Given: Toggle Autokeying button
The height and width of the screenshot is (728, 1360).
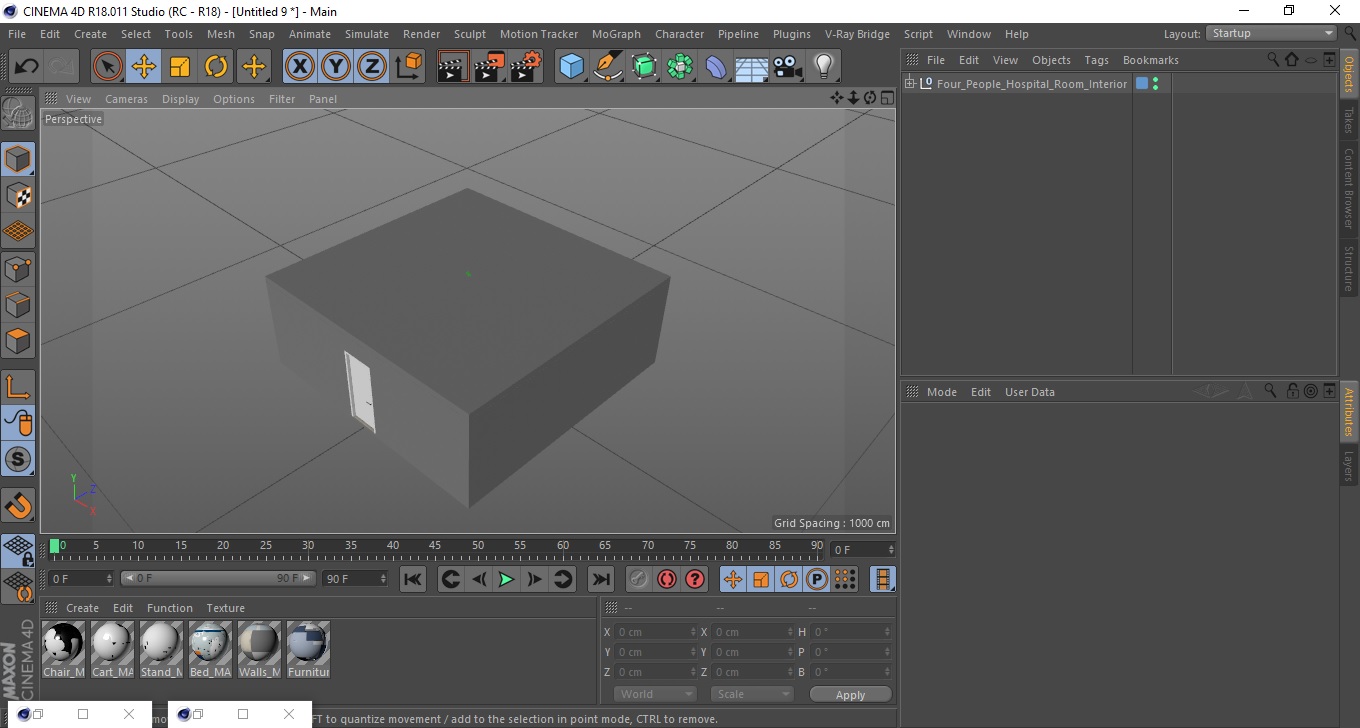Looking at the screenshot, I should click(667, 579).
